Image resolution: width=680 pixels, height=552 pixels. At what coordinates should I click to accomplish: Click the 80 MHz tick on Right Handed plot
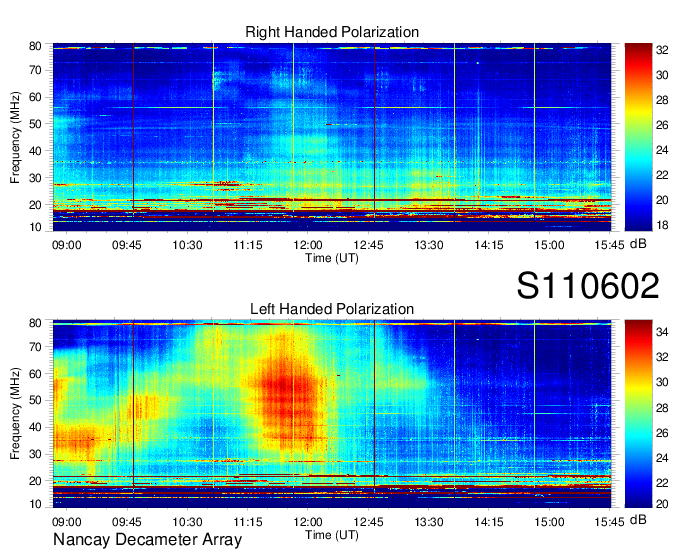tap(35, 46)
